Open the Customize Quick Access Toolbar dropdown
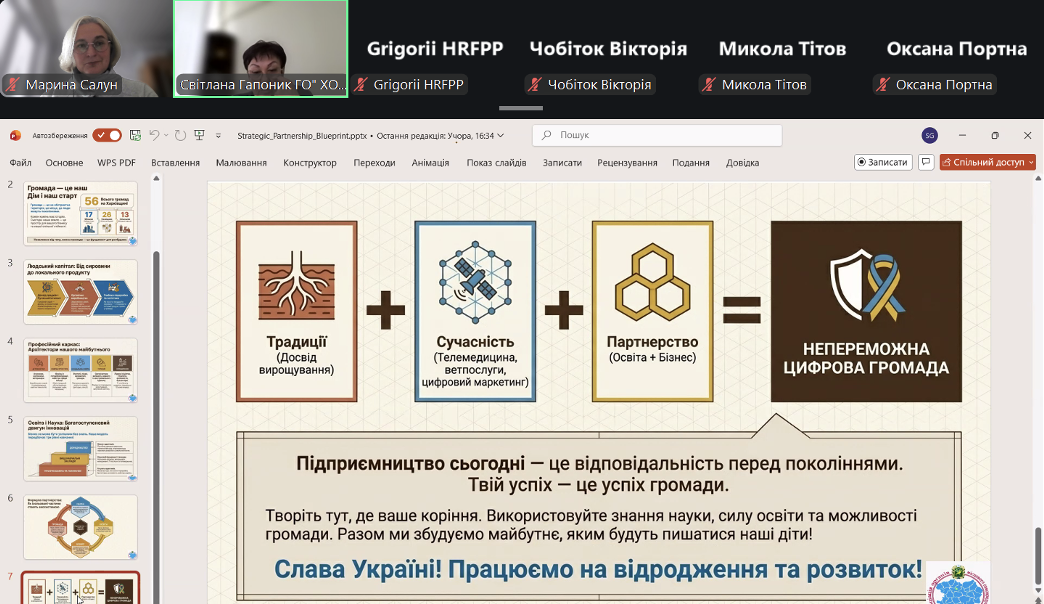Screen dimensions: 1044x604 pos(218,136)
